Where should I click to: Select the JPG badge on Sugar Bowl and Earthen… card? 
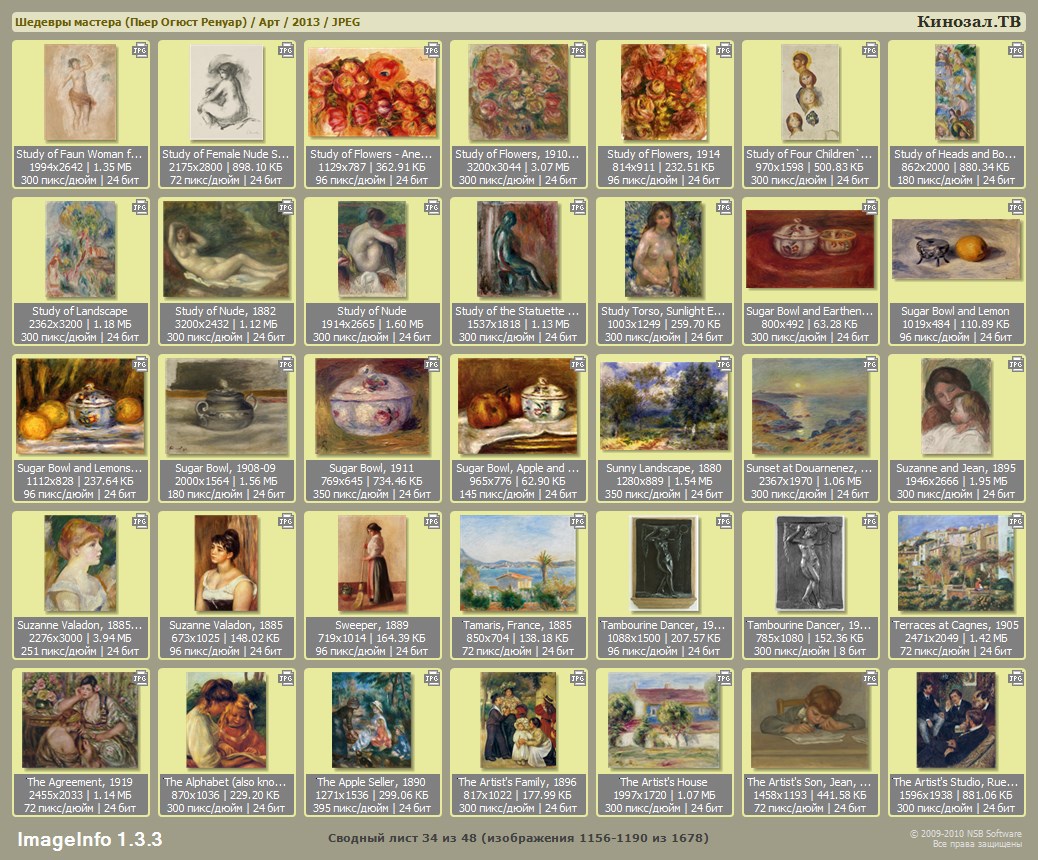(x=870, y=208)
